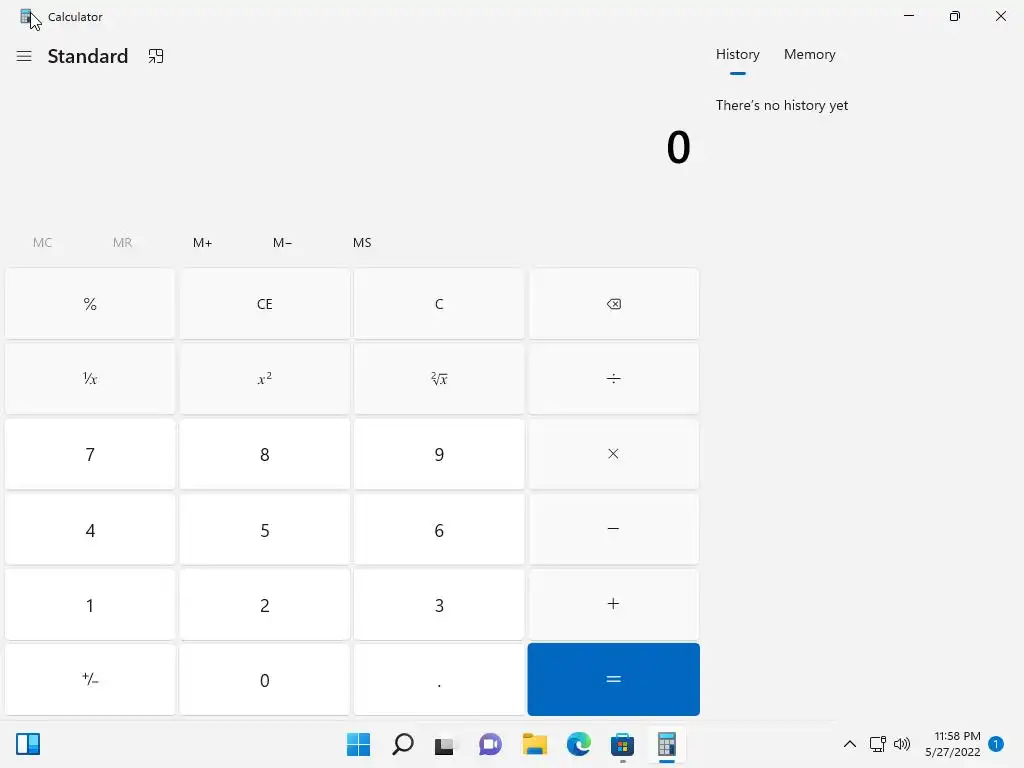Open the Widgets panel on taskbar
1024x768 pixels.
(28, 744)
